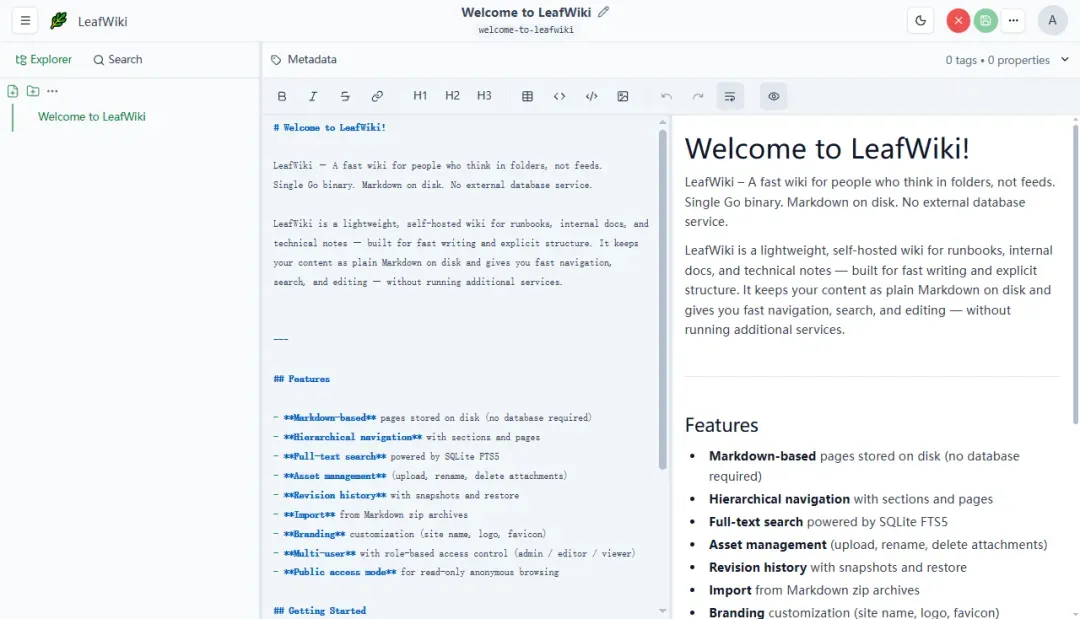Viewport: 1080px width, 619px height.
Task: Insert a code block
Action: click(x=591, y=96)
